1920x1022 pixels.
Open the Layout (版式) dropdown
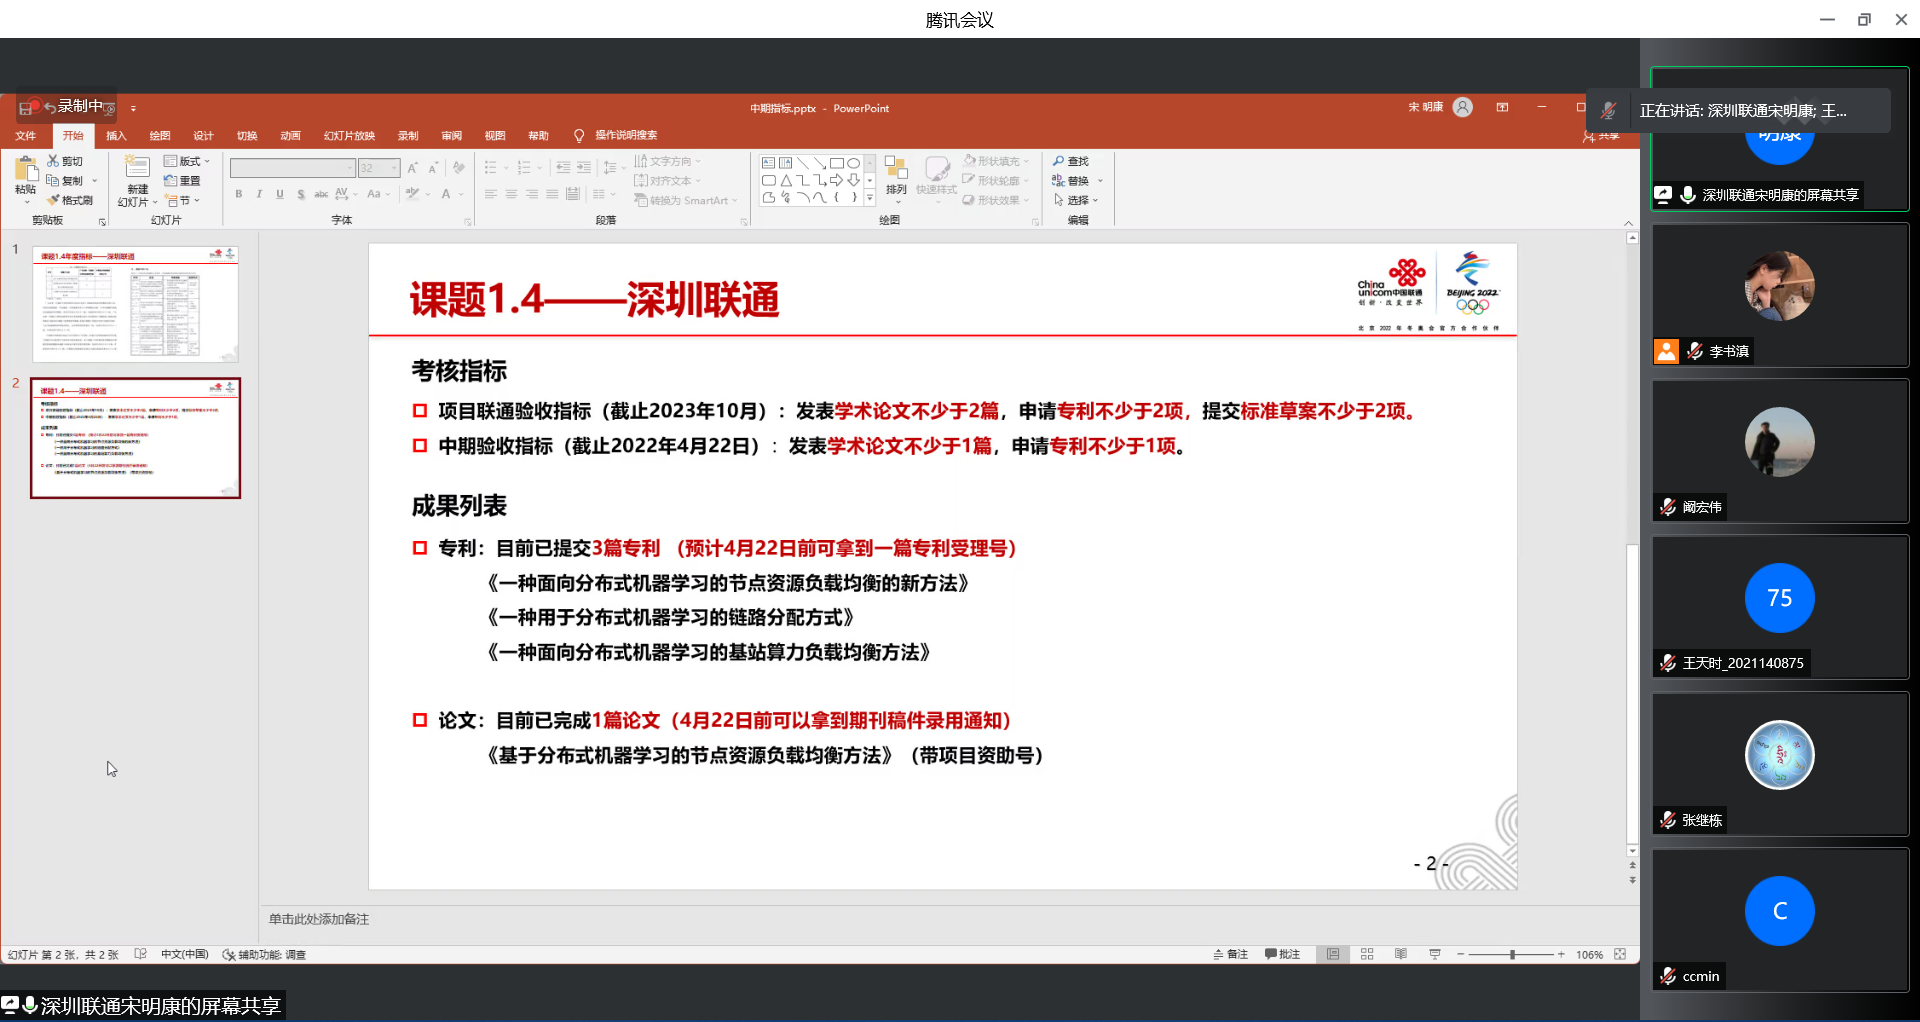[187, 161]
